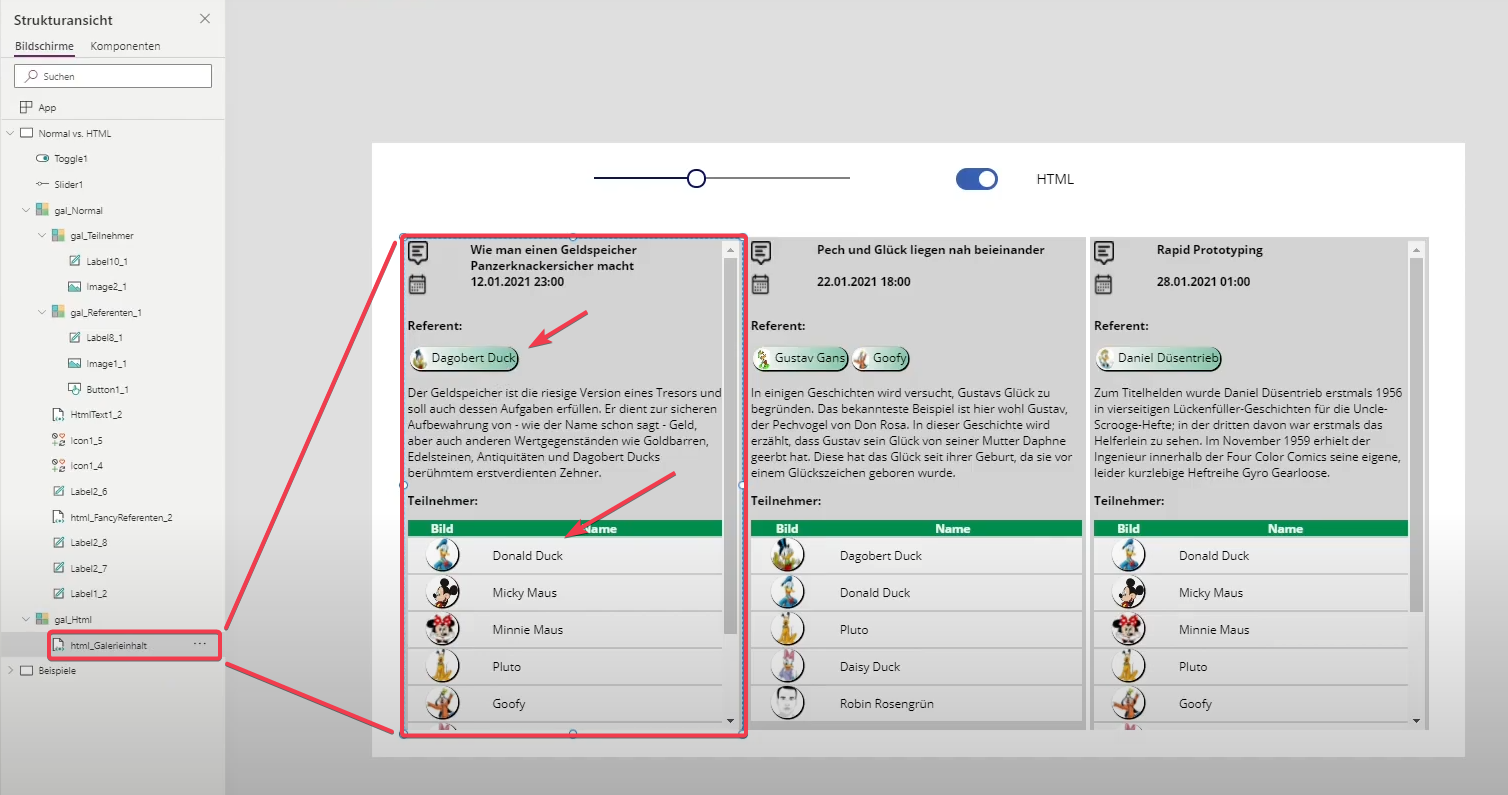Screen dimensions: 1508x795
Task: Collapse the gal_Teilnehmer gallery node
Action: (43, 236)
